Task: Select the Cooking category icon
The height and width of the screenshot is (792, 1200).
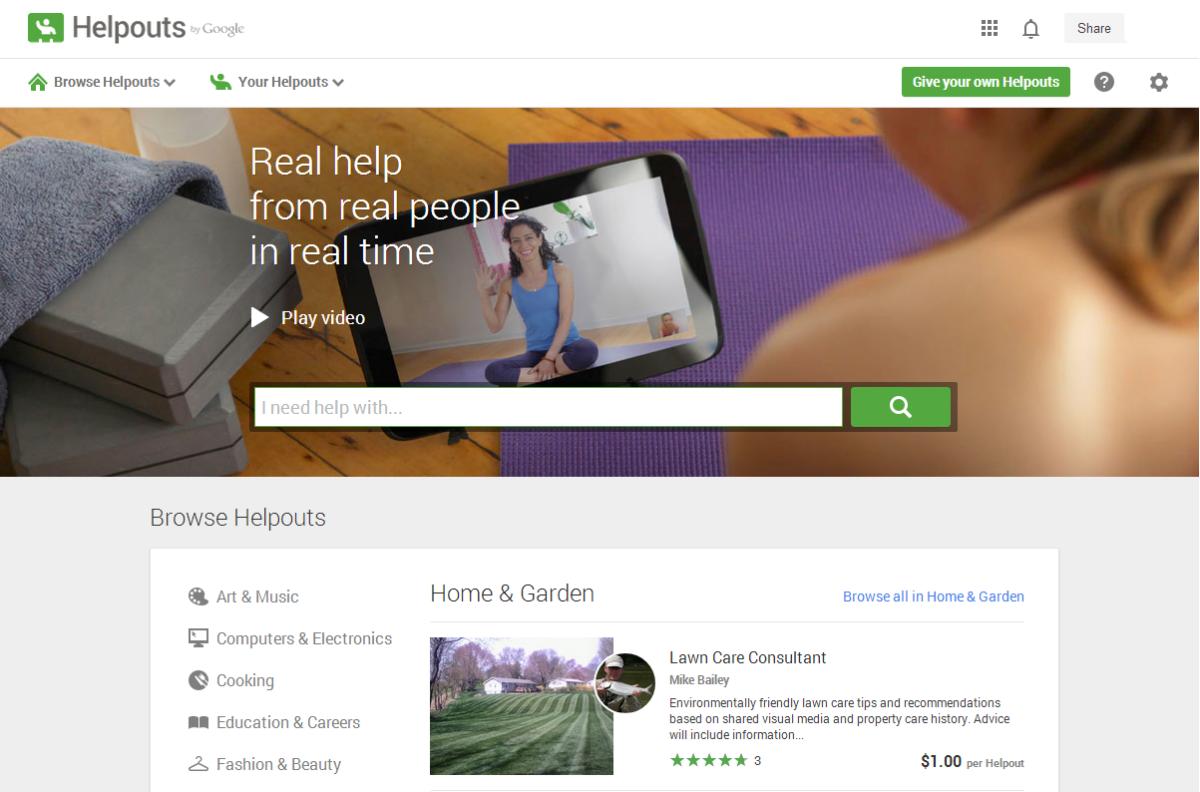Action: click(x=198, y=680)
